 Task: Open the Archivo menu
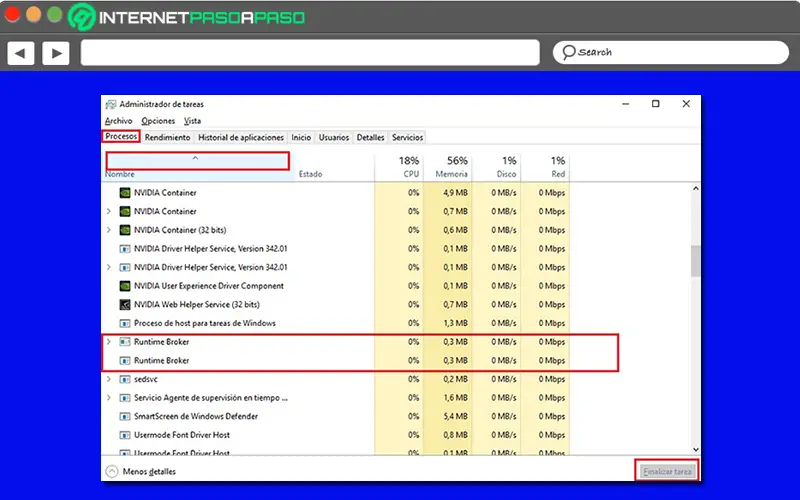[118, 121]
